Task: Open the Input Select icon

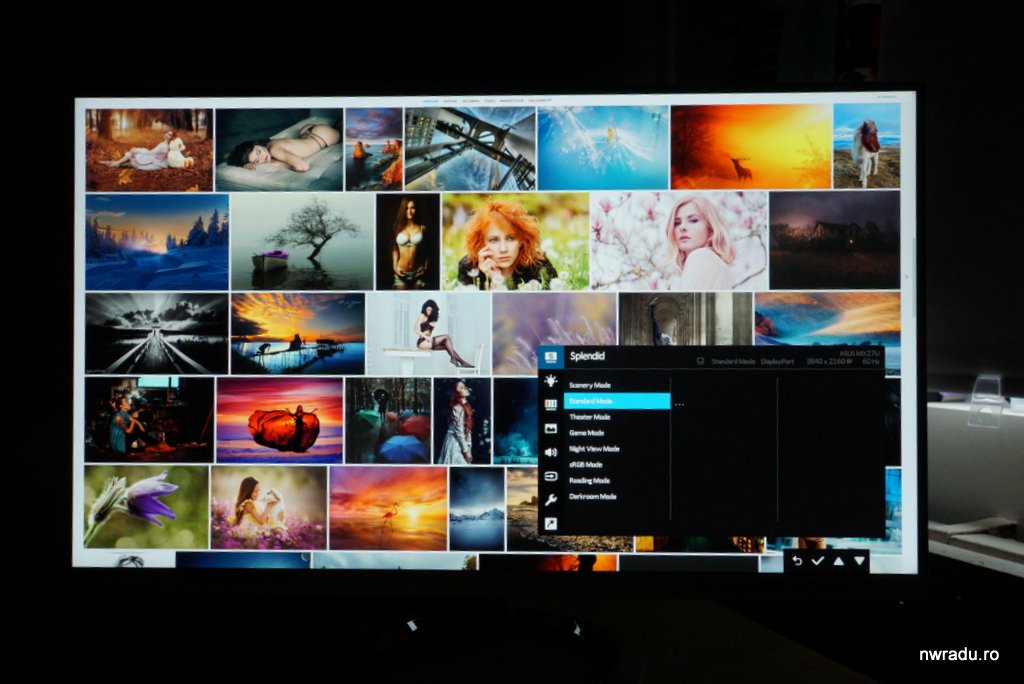Action: coord(551,476)
